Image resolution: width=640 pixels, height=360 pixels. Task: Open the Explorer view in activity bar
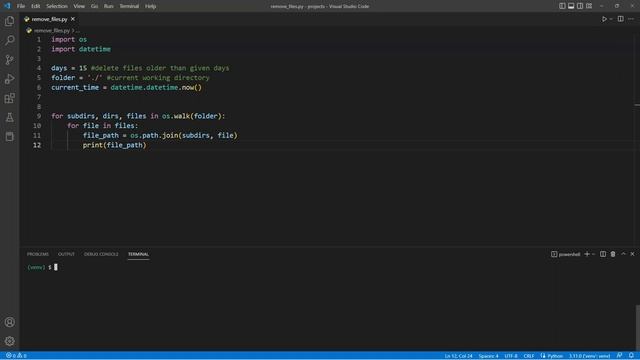pos(9,21)
